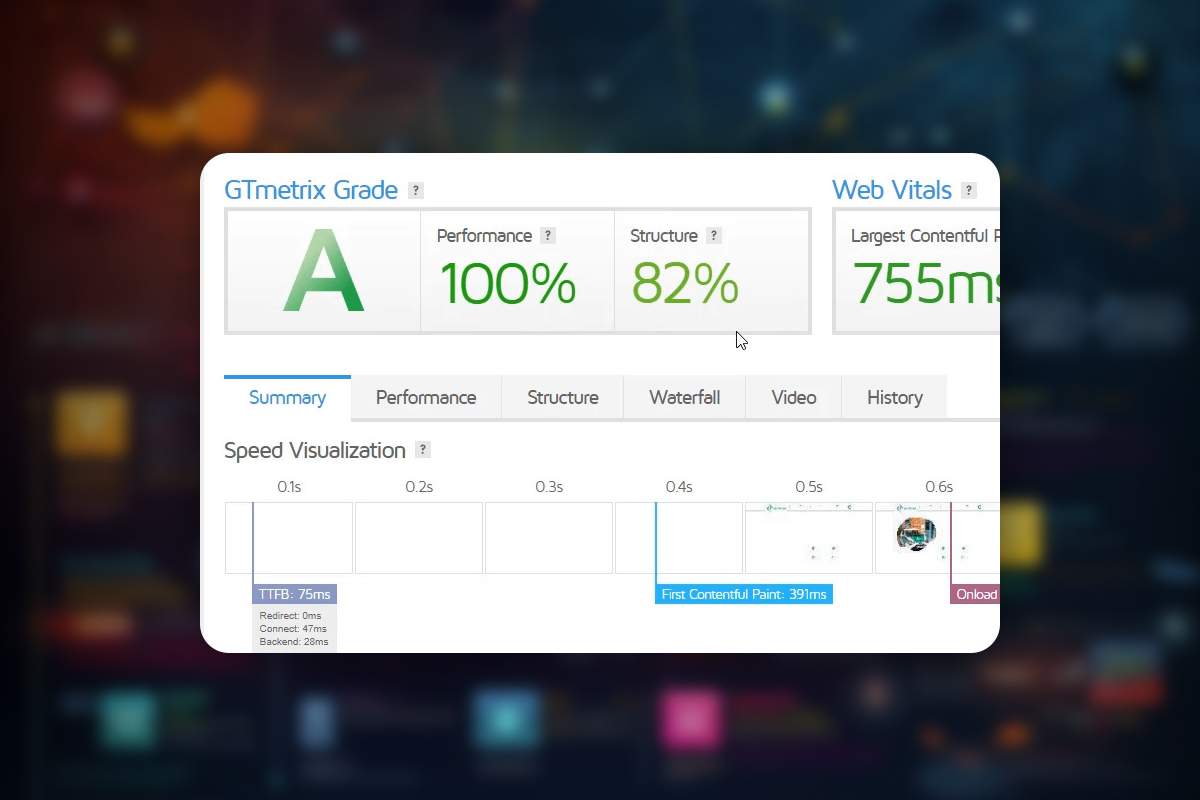Switch to the Performance tab
Image resolution: width=1200 pixels, height=800 pixels.
coord(426,397)
